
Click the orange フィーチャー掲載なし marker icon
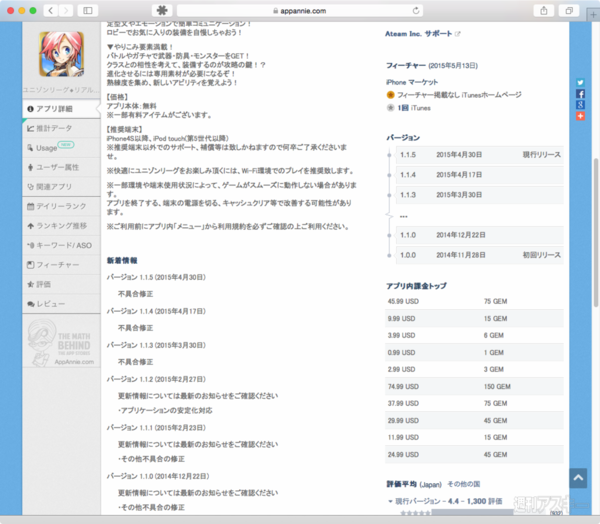390,95
